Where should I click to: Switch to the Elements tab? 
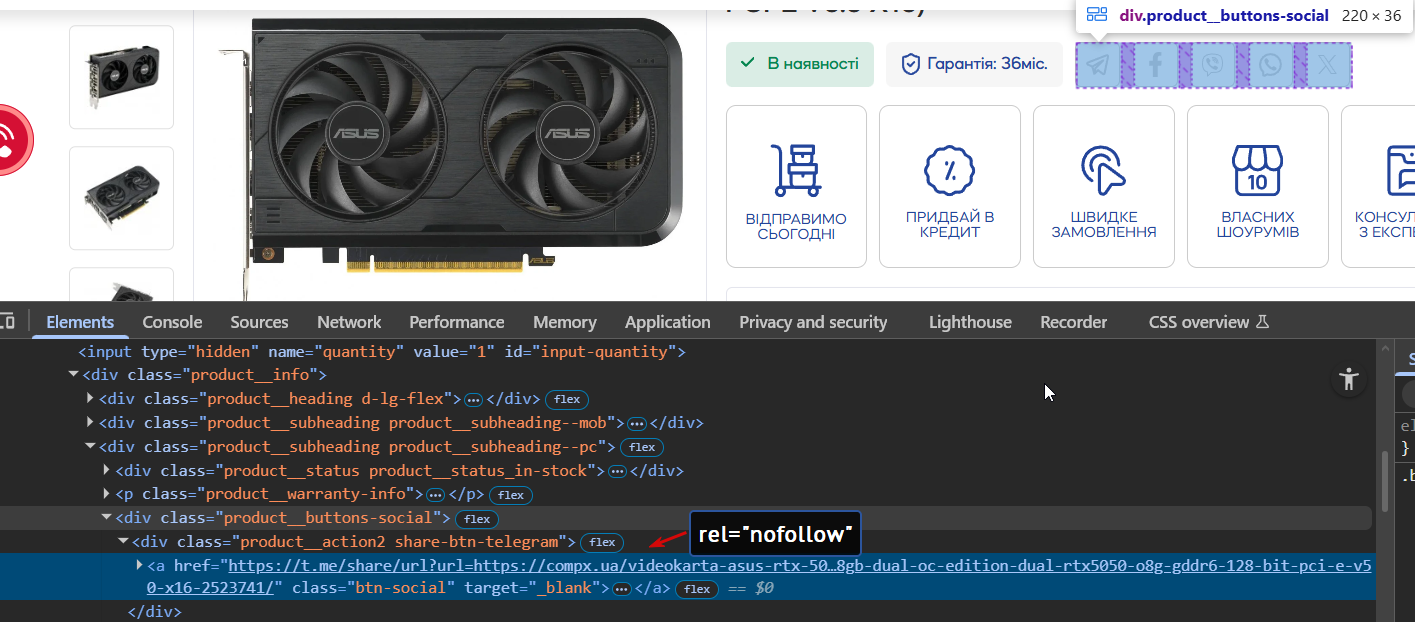coord(80,322)
